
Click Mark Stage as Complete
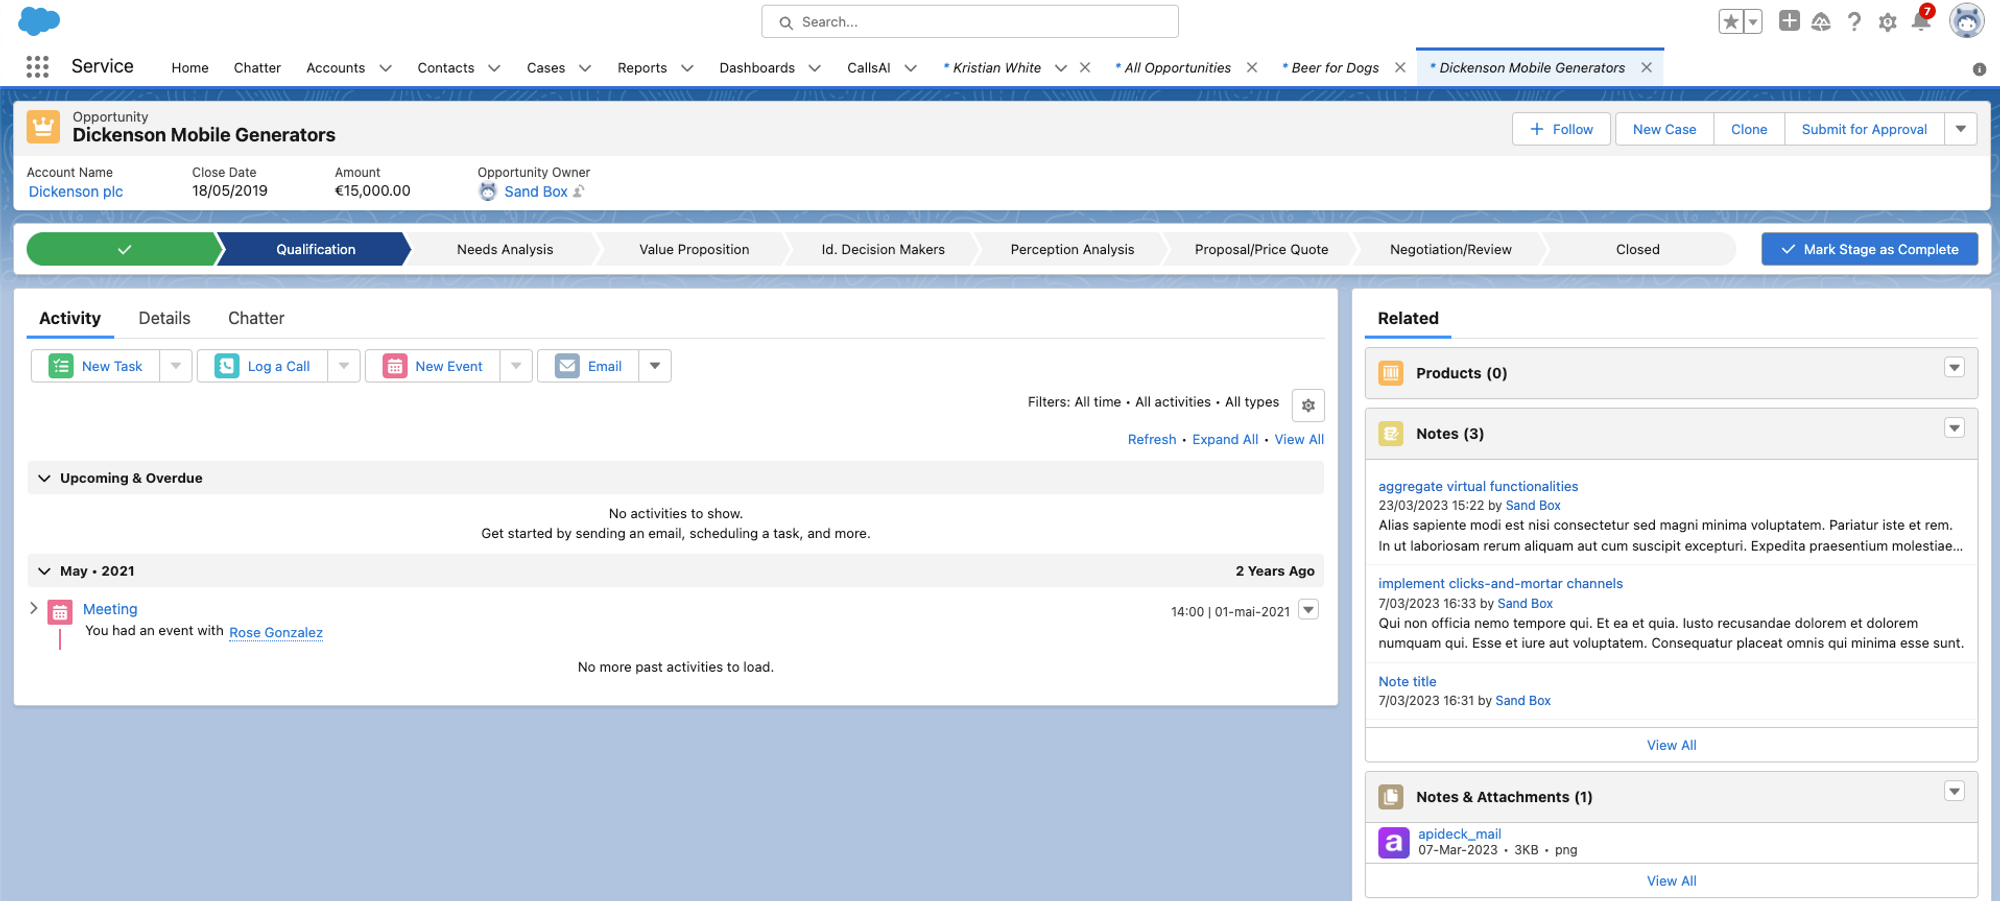point(1869,249)
